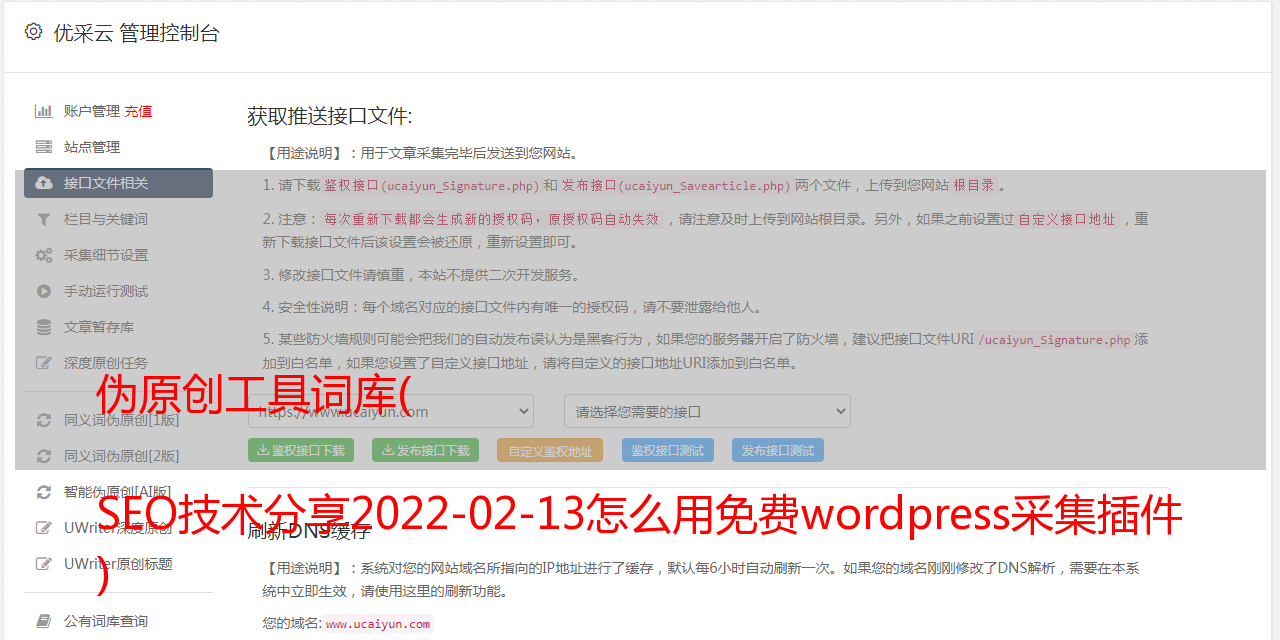This screenshot has height=640, width=1280.
Task: Open UWriter深度原创 in the sidebar
Action: [x=118, y=528]
